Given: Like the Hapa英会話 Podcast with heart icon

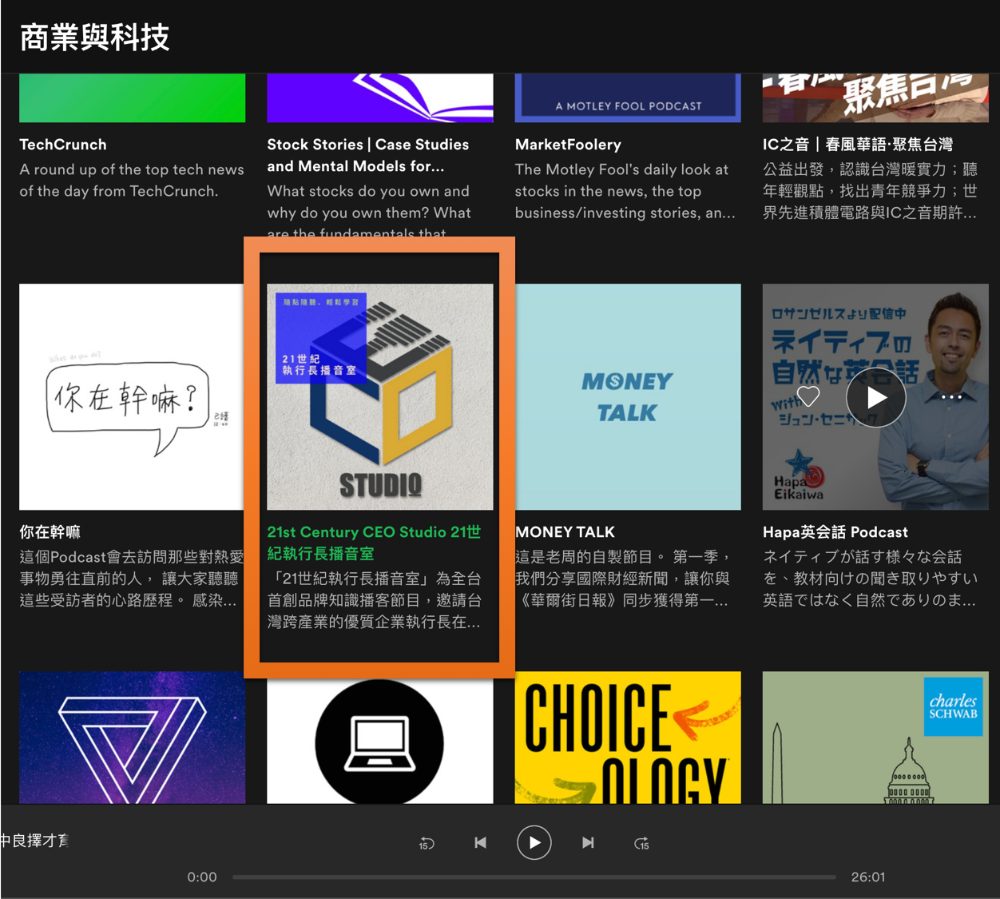Looking at the screenshot, I should [808, 397].
